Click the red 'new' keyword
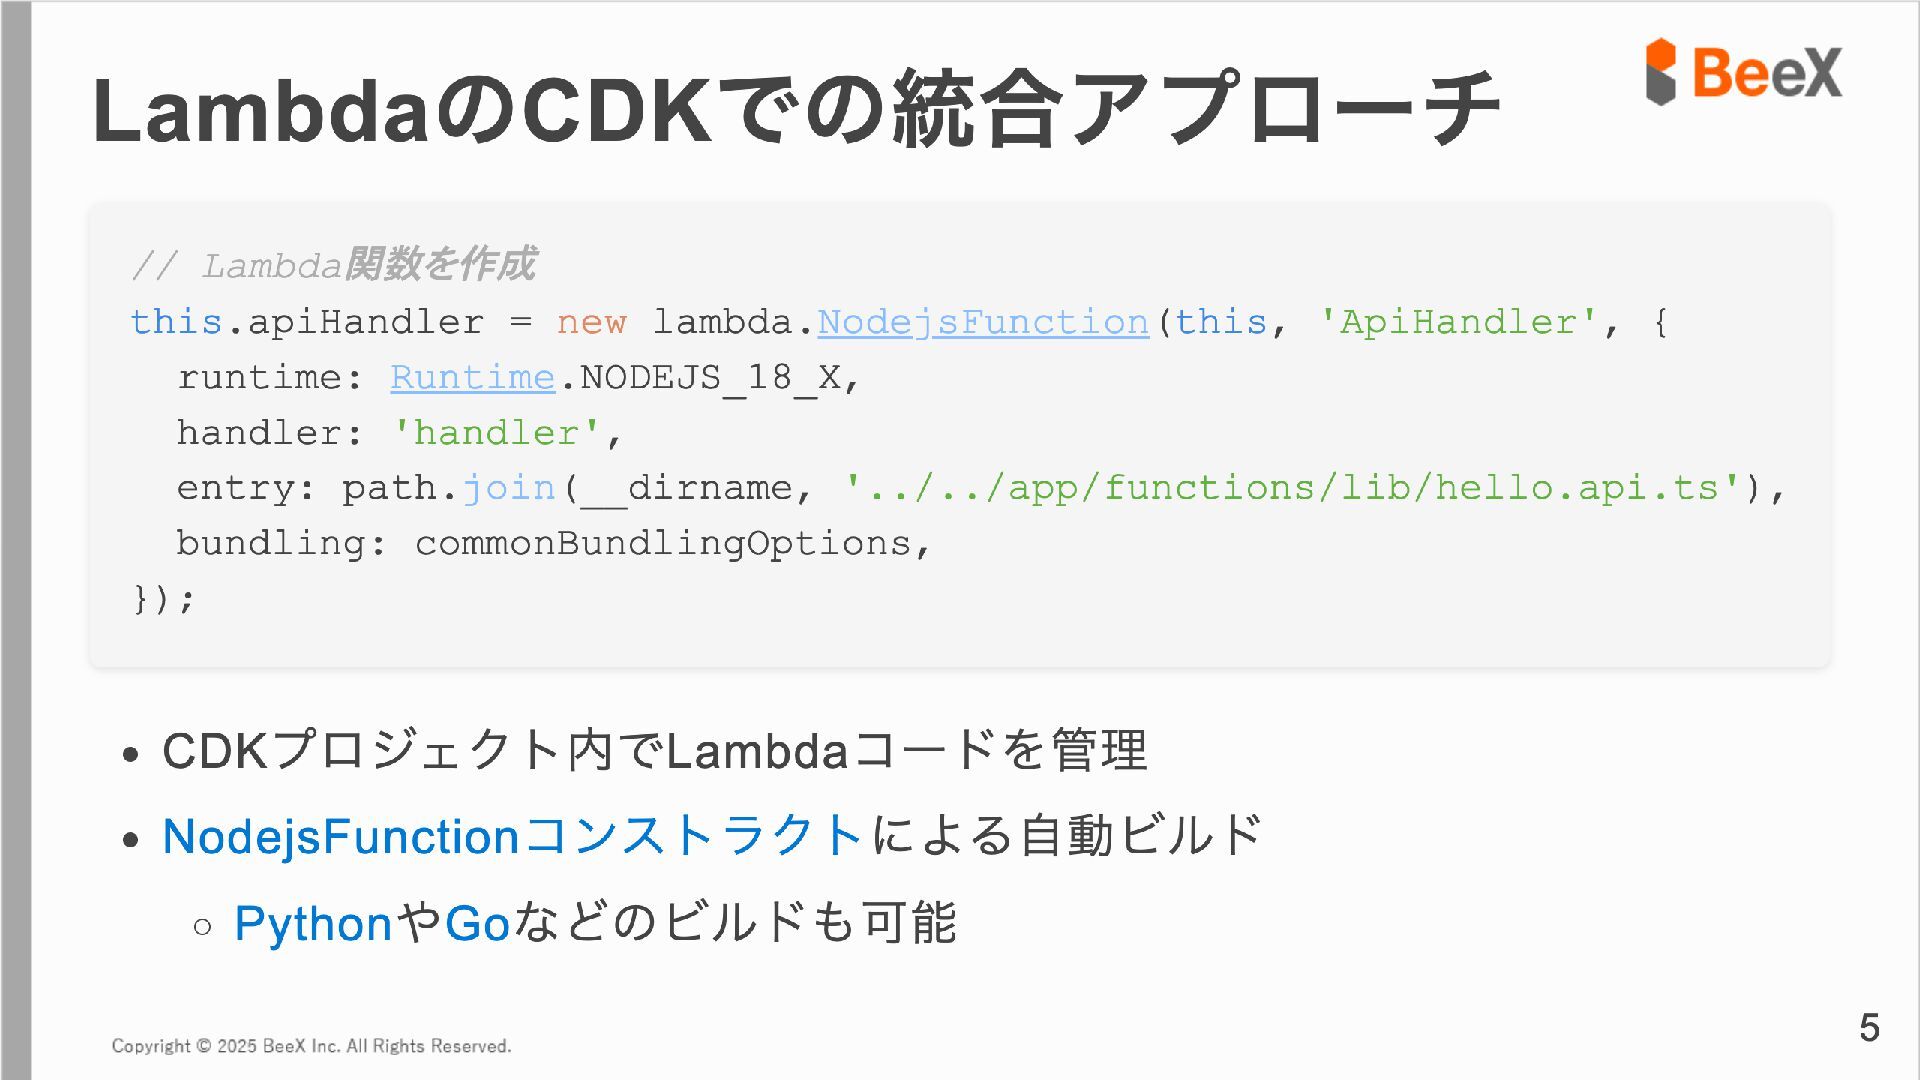 point(591,322)
